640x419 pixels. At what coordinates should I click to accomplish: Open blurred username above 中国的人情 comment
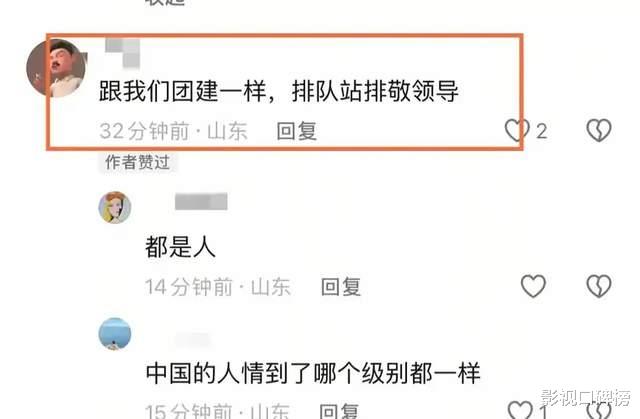(x=193, y=339)
